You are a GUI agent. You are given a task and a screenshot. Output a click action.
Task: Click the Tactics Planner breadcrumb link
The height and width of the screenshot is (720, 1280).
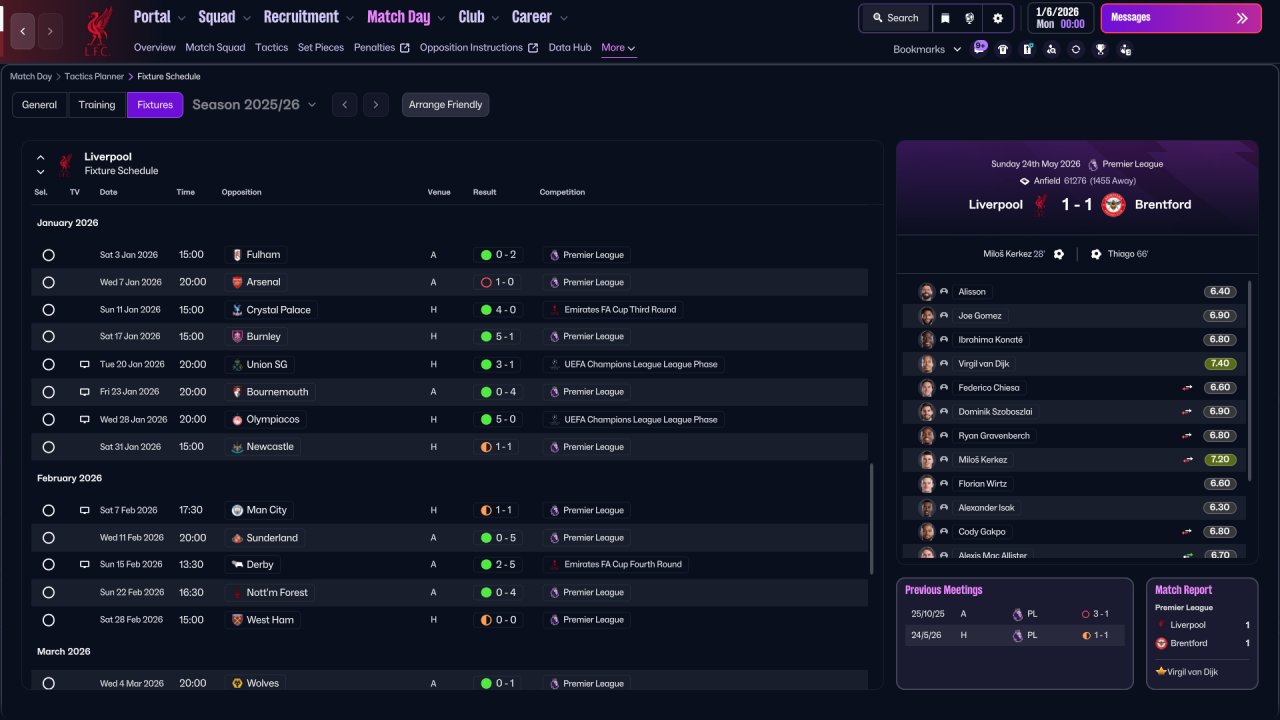click(94, 77)
